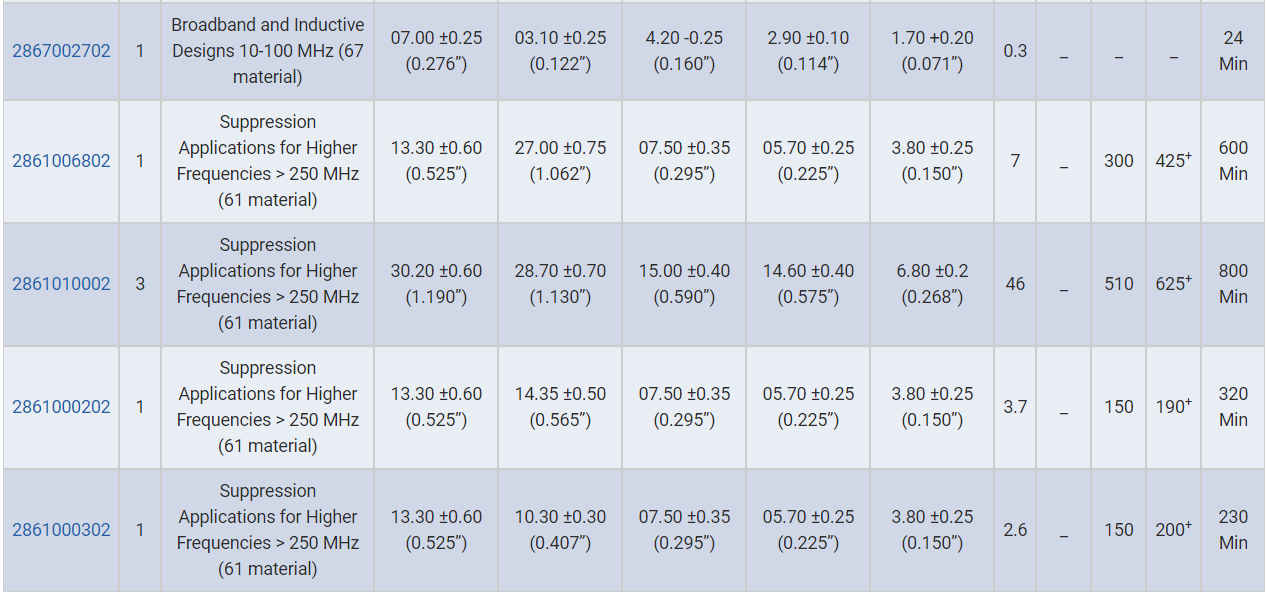Open part number 2867002702 link
Viewport: 1266px width, 592px height.
[61, 51]
